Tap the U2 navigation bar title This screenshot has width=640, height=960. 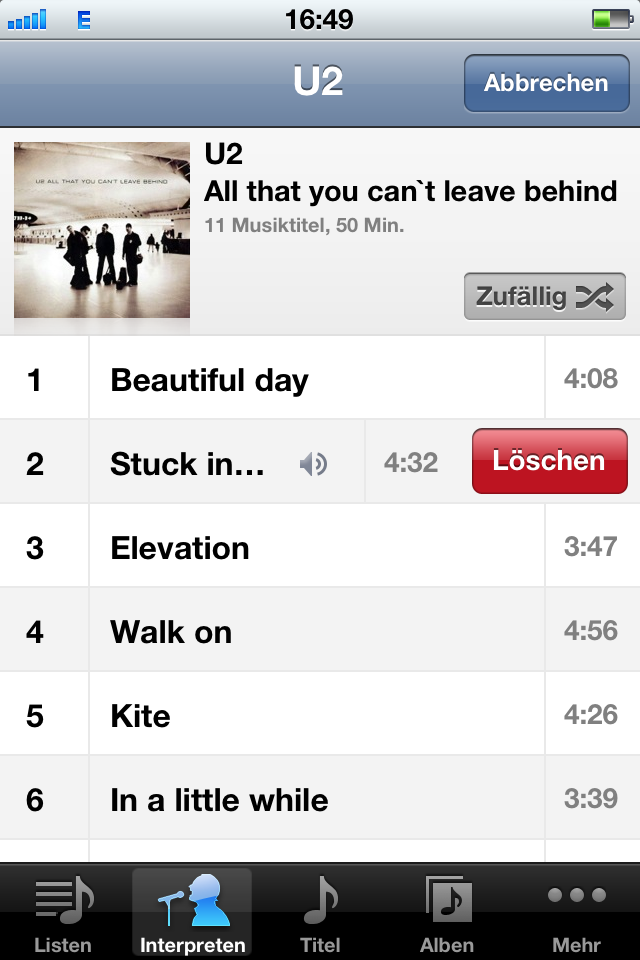coord(318,81)
